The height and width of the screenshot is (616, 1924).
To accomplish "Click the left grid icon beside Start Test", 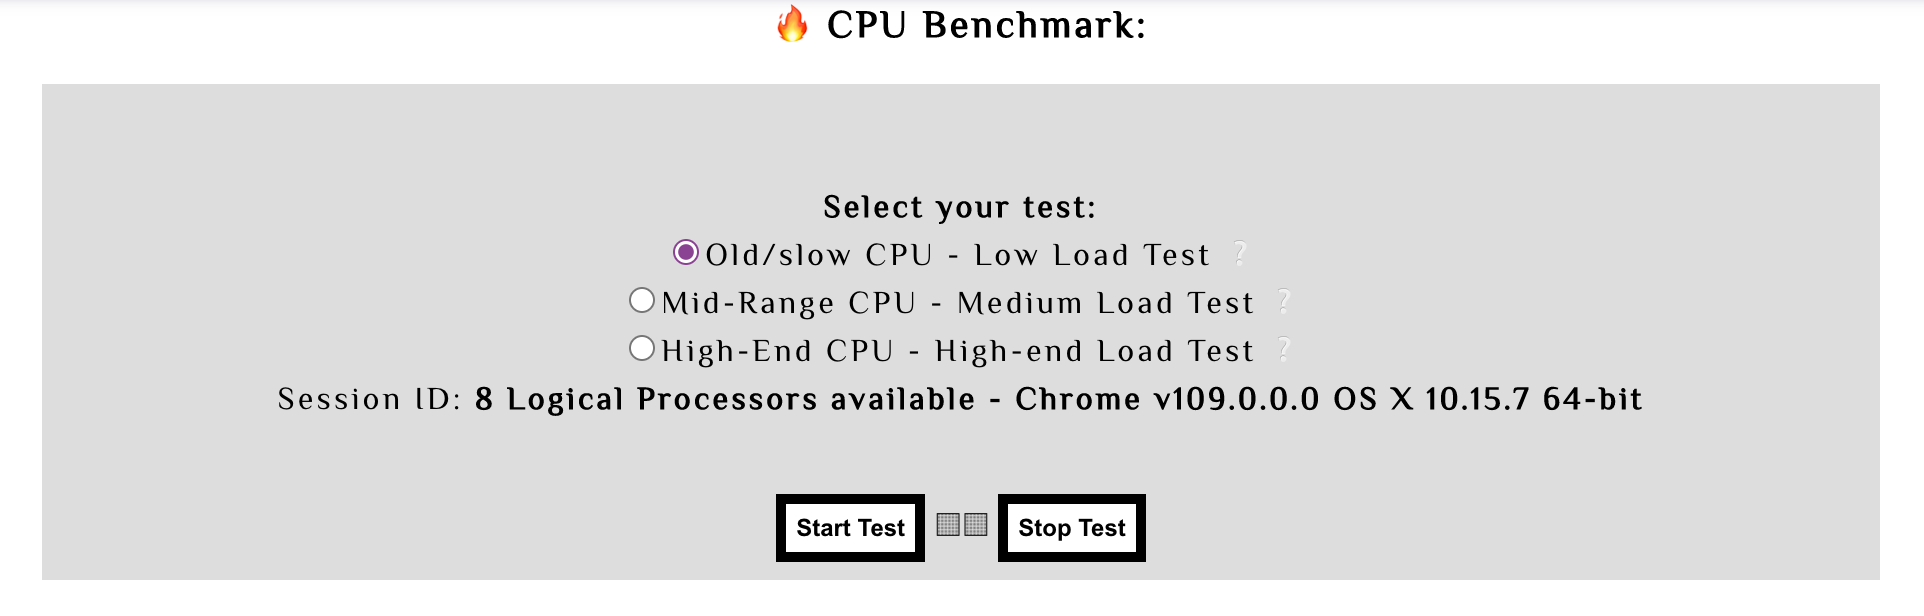I will 946,525.
